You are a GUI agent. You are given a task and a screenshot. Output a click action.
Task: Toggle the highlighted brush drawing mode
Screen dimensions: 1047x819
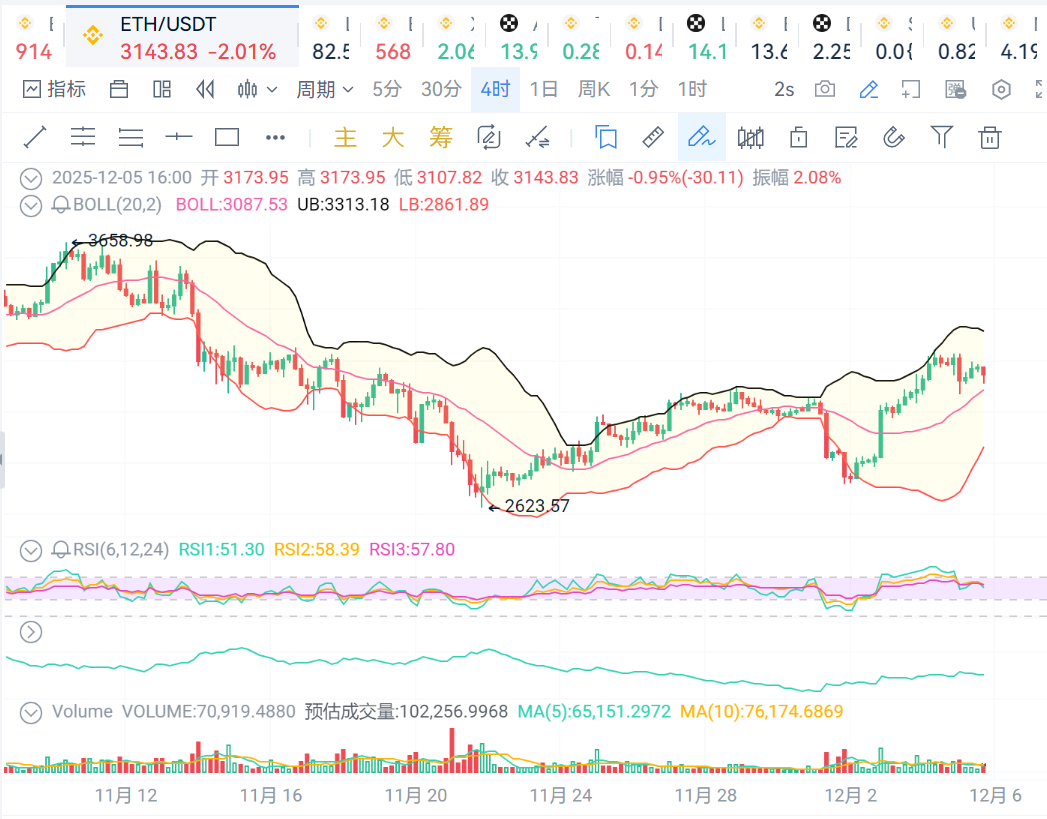pyautogui.click(x=702, y=137)
